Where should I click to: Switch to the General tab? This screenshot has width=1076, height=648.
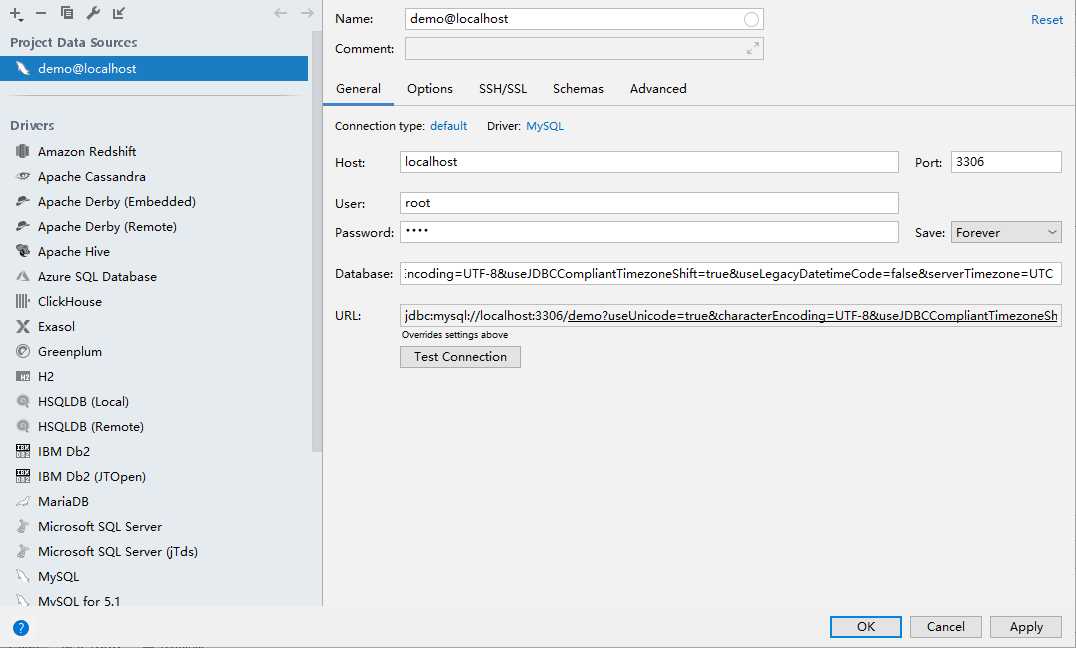pyautogui.click(x=358, y=89)
